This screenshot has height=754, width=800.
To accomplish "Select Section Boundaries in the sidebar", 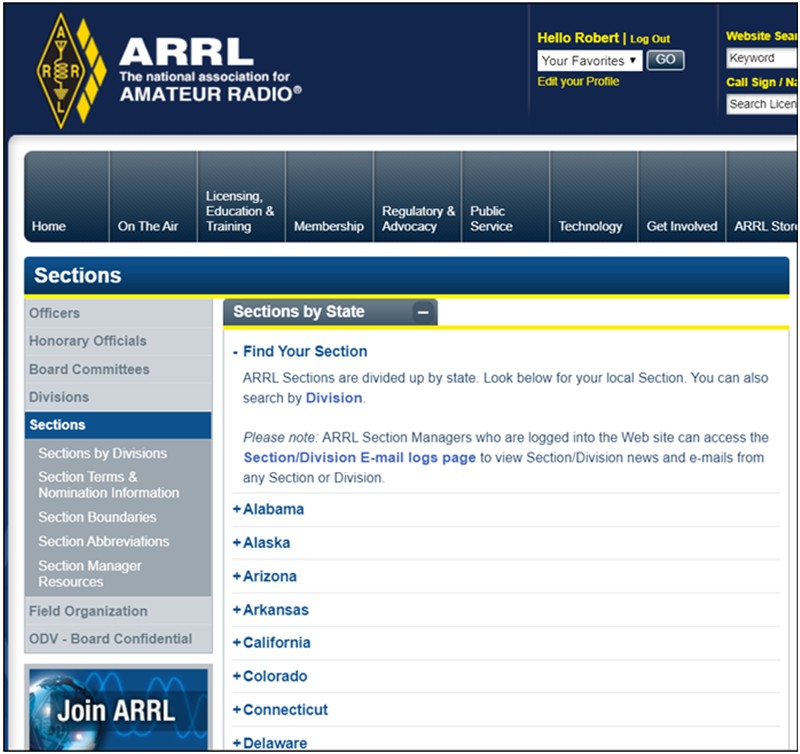I will point(97,517).
